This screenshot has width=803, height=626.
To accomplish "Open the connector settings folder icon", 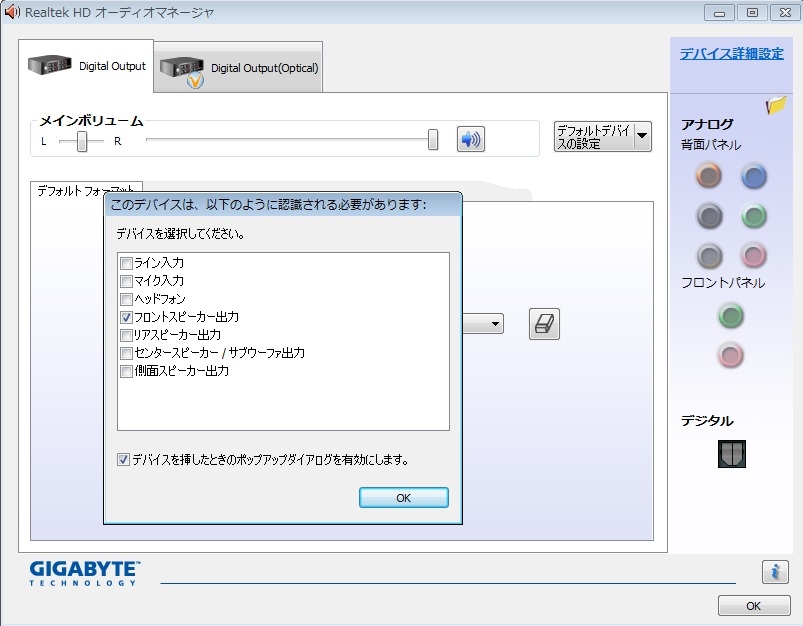I will [x=775, y=105].
